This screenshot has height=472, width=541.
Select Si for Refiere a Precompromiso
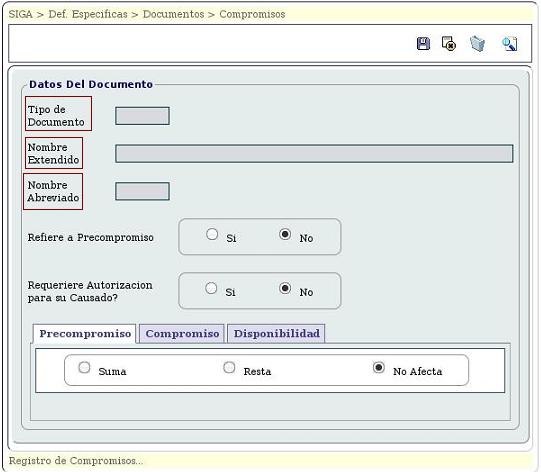coord(212,234)
